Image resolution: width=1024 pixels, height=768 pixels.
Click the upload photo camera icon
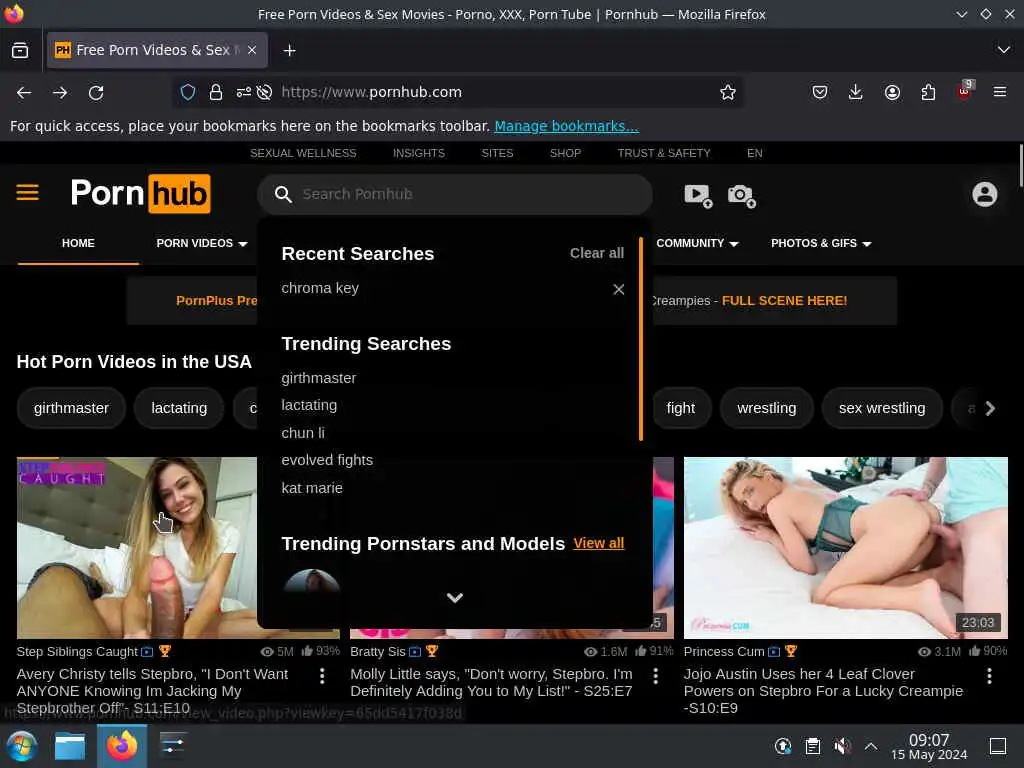(741, 195)
